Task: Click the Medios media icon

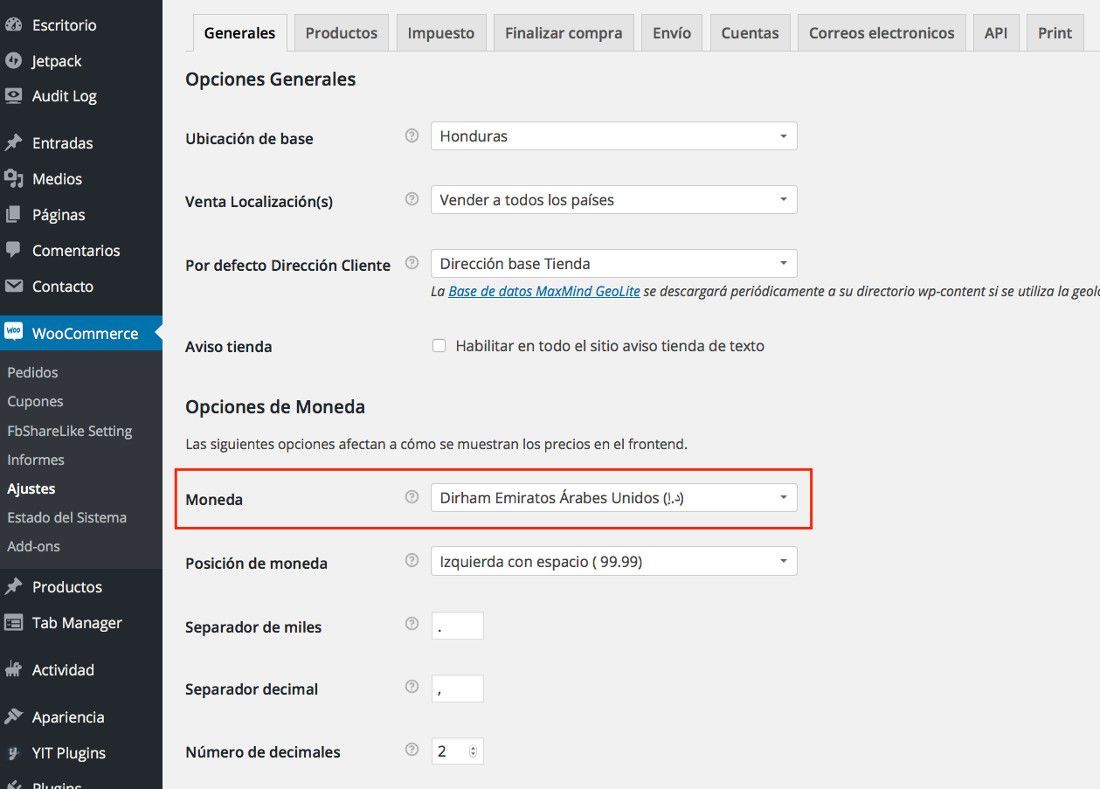Action: point(13,179)
